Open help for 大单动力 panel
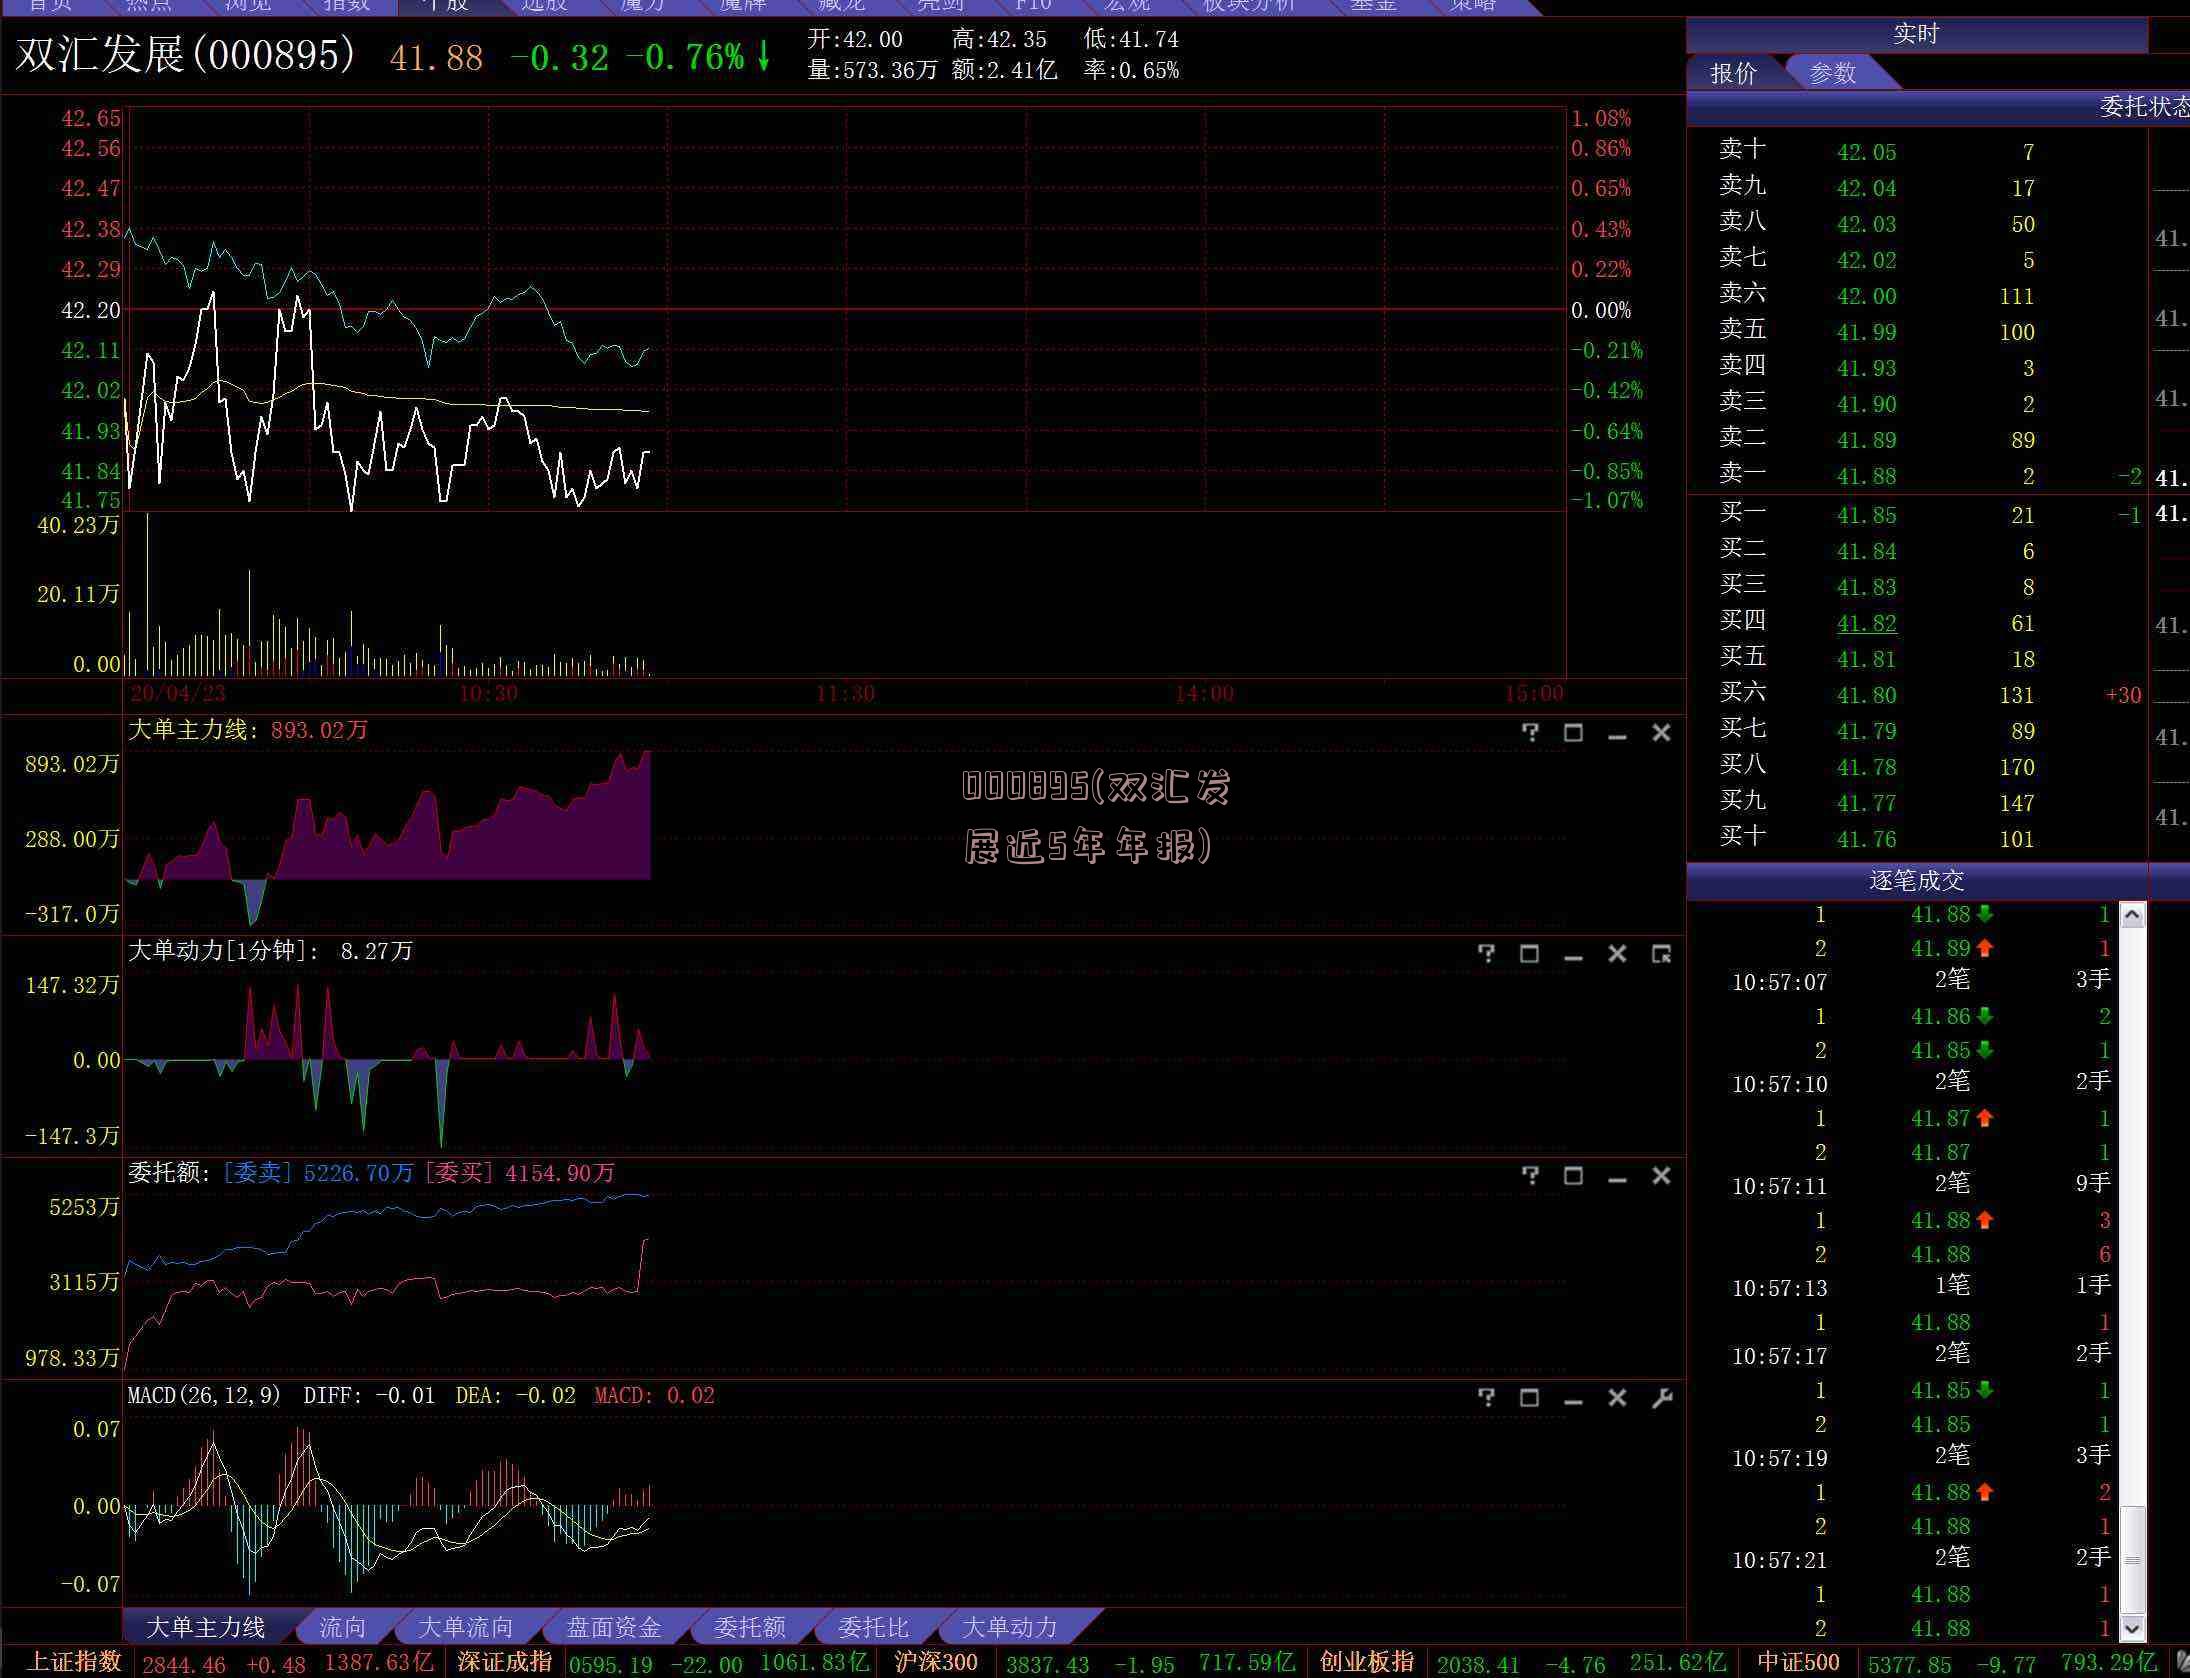This screenshot has width=2190, height=1678. coord(1486,954)
